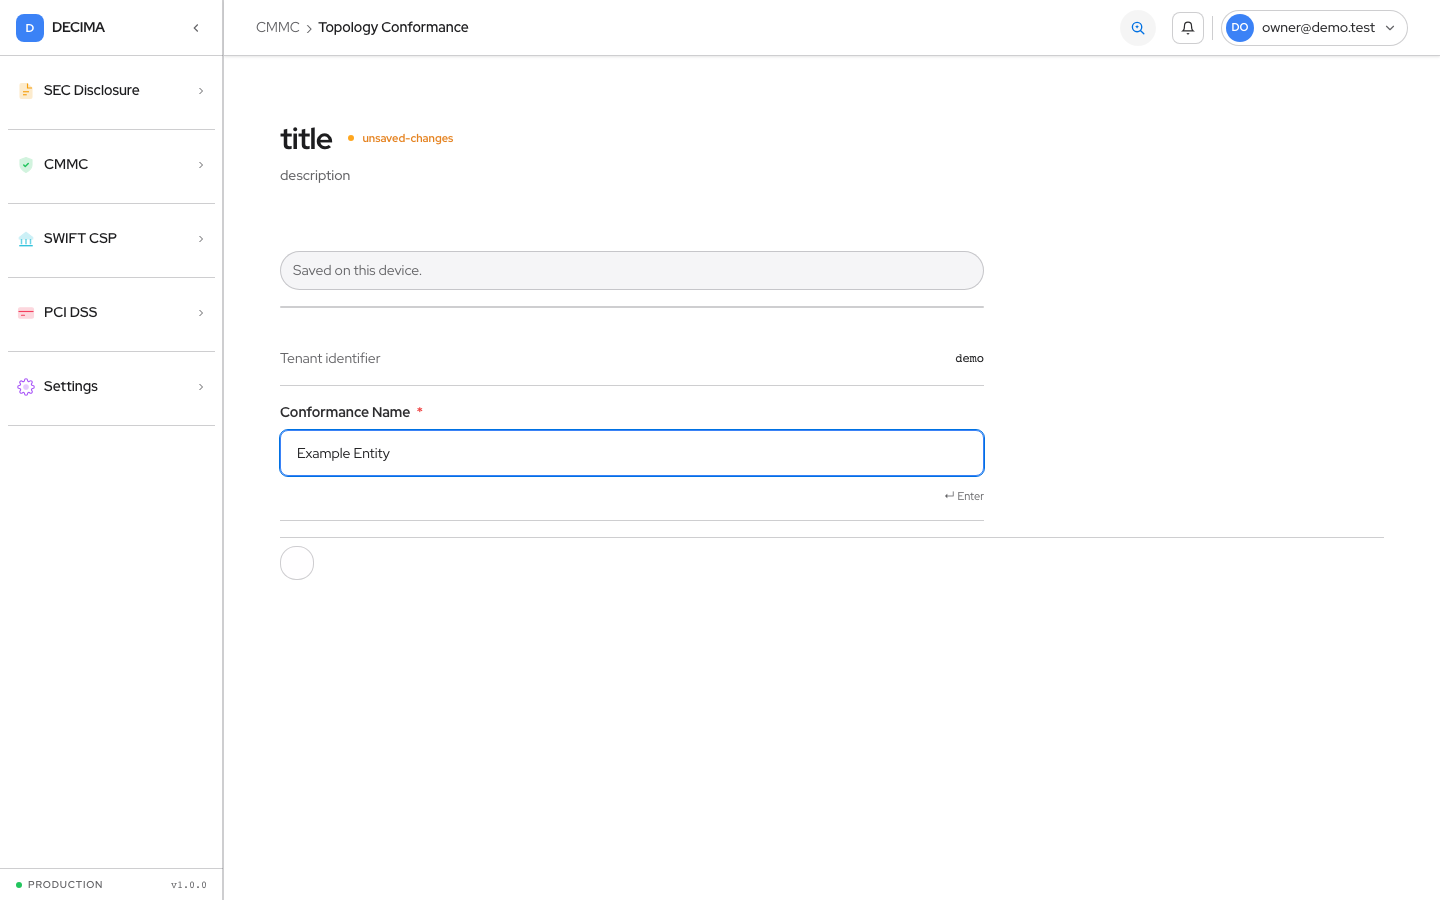Collapse the sidebar with the chevron
1440x900 pixels.
pyautogui.click(x=196, y=28)
